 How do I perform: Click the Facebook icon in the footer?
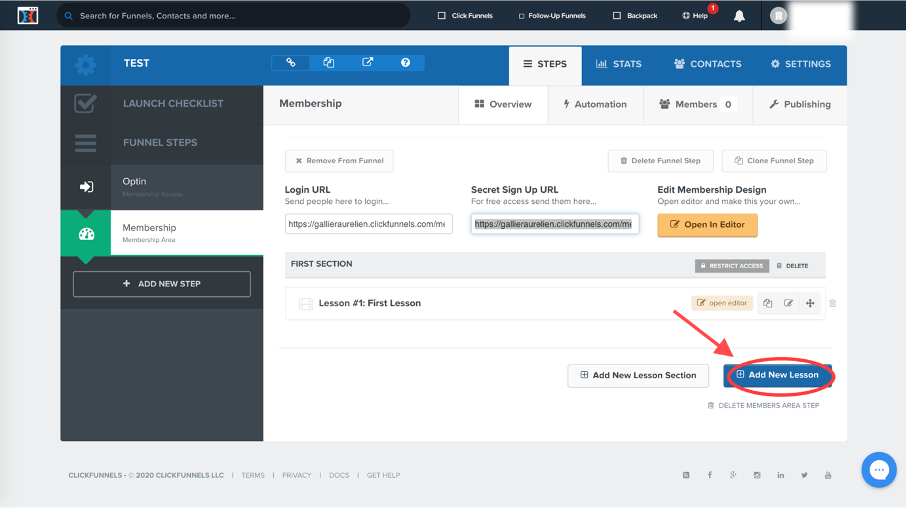coord(710,475)
